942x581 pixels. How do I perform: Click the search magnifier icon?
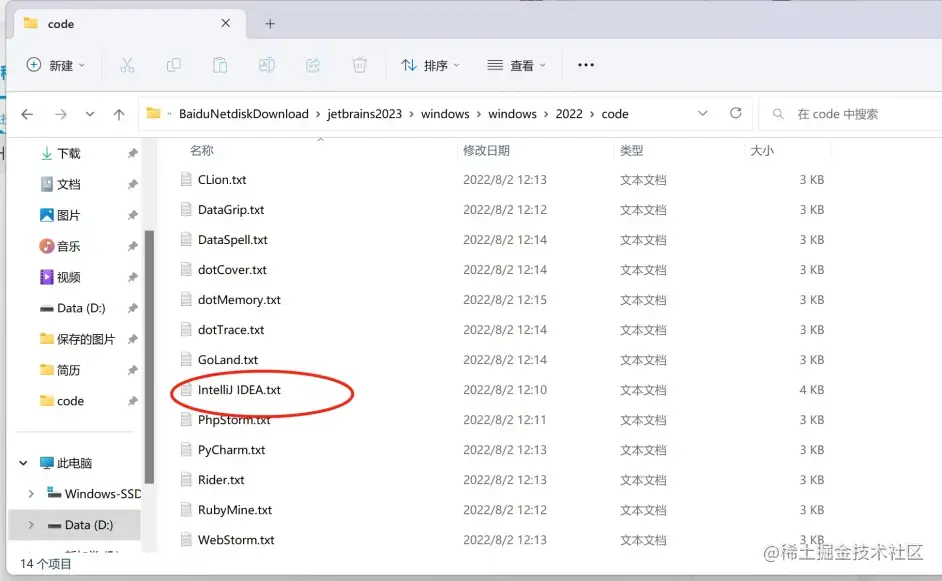click(x=778, y=114)
